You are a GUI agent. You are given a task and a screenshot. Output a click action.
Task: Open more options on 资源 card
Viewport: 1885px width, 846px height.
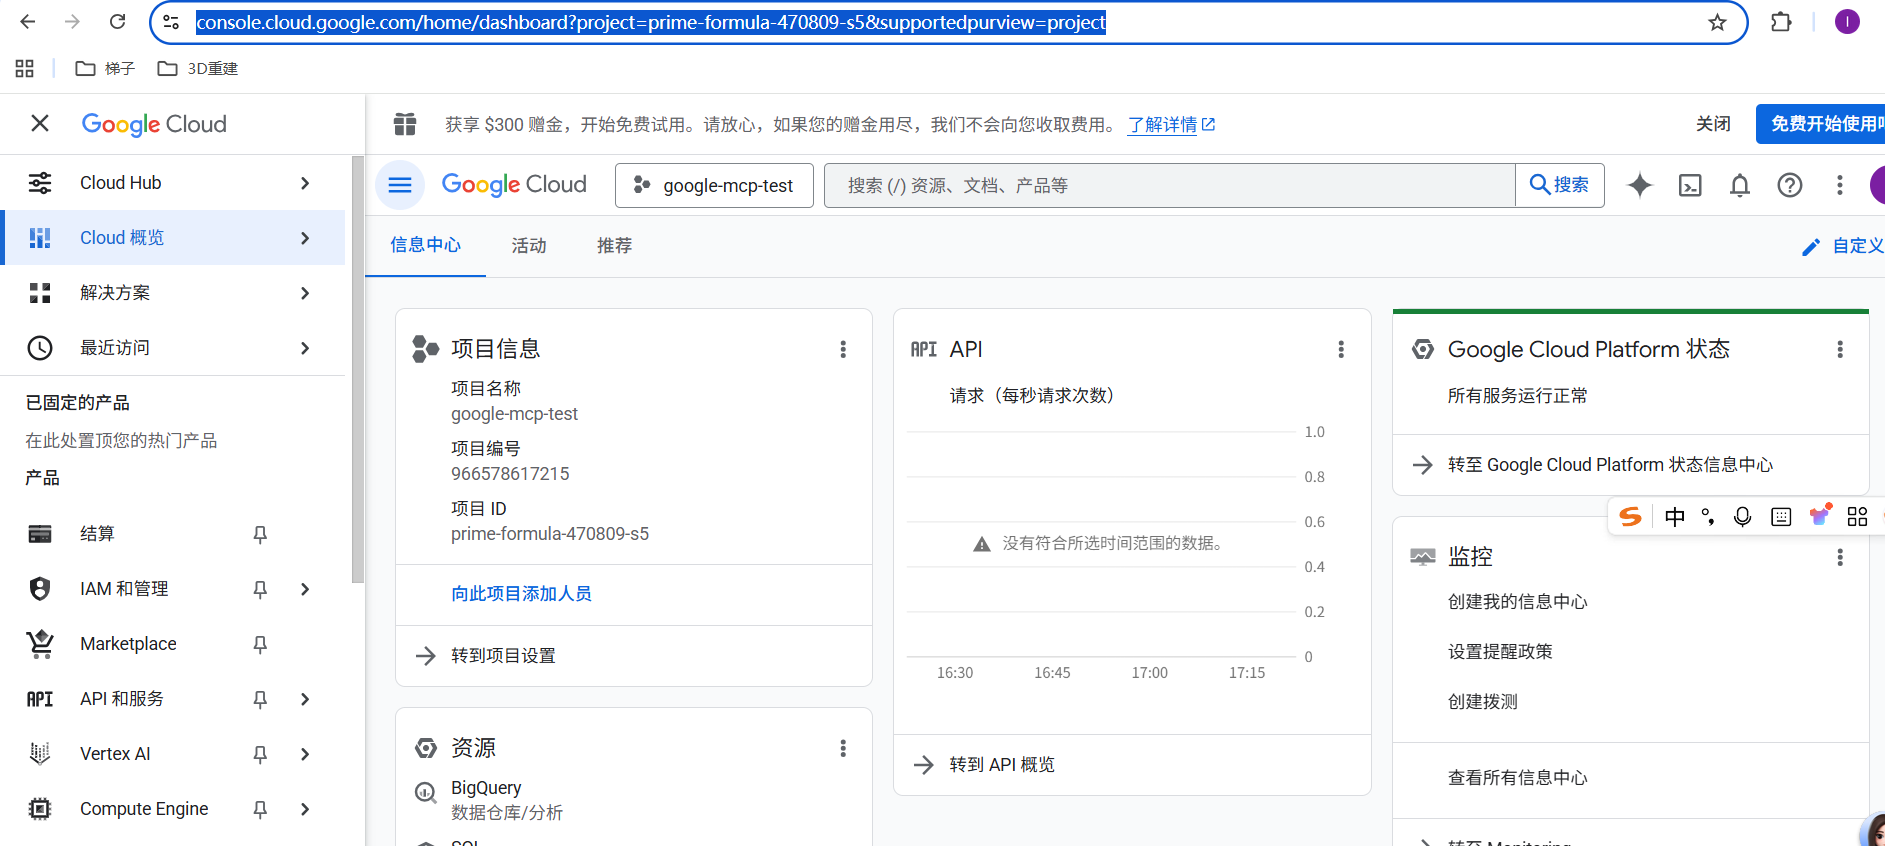pyautogui.click(x=843, y=748)
